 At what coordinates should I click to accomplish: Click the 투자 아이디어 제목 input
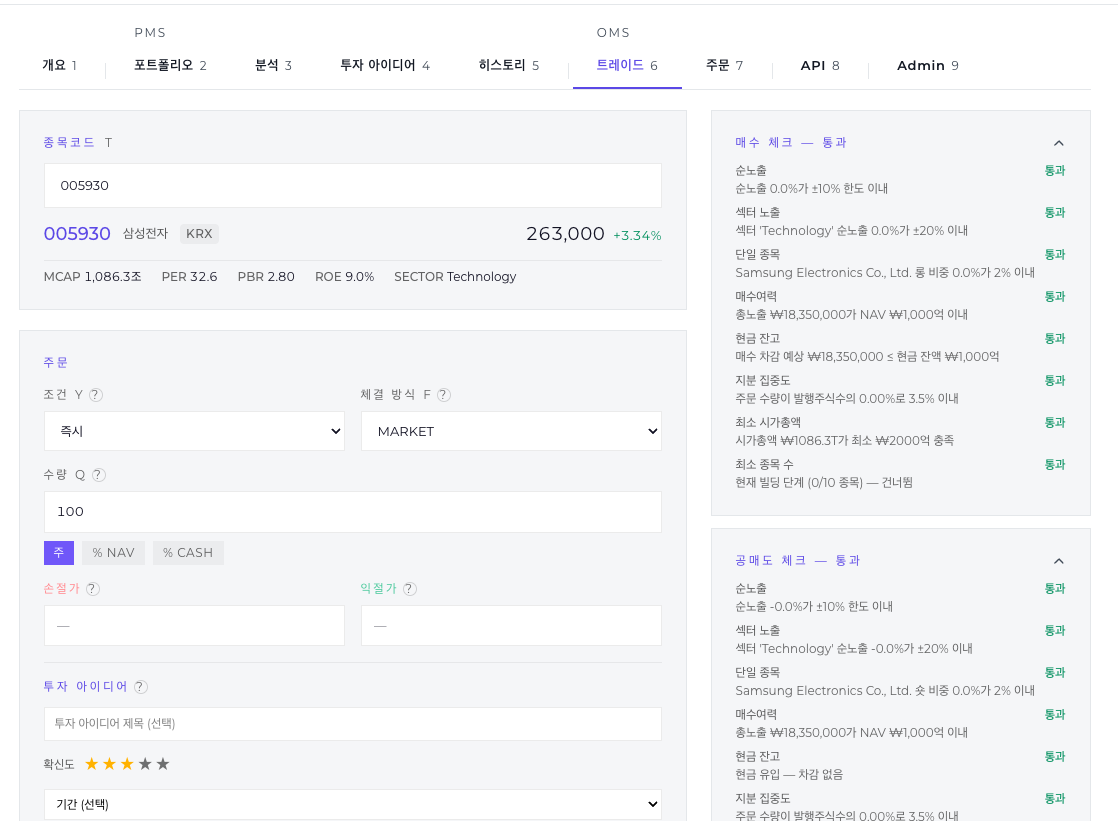[x=353, y=724]
